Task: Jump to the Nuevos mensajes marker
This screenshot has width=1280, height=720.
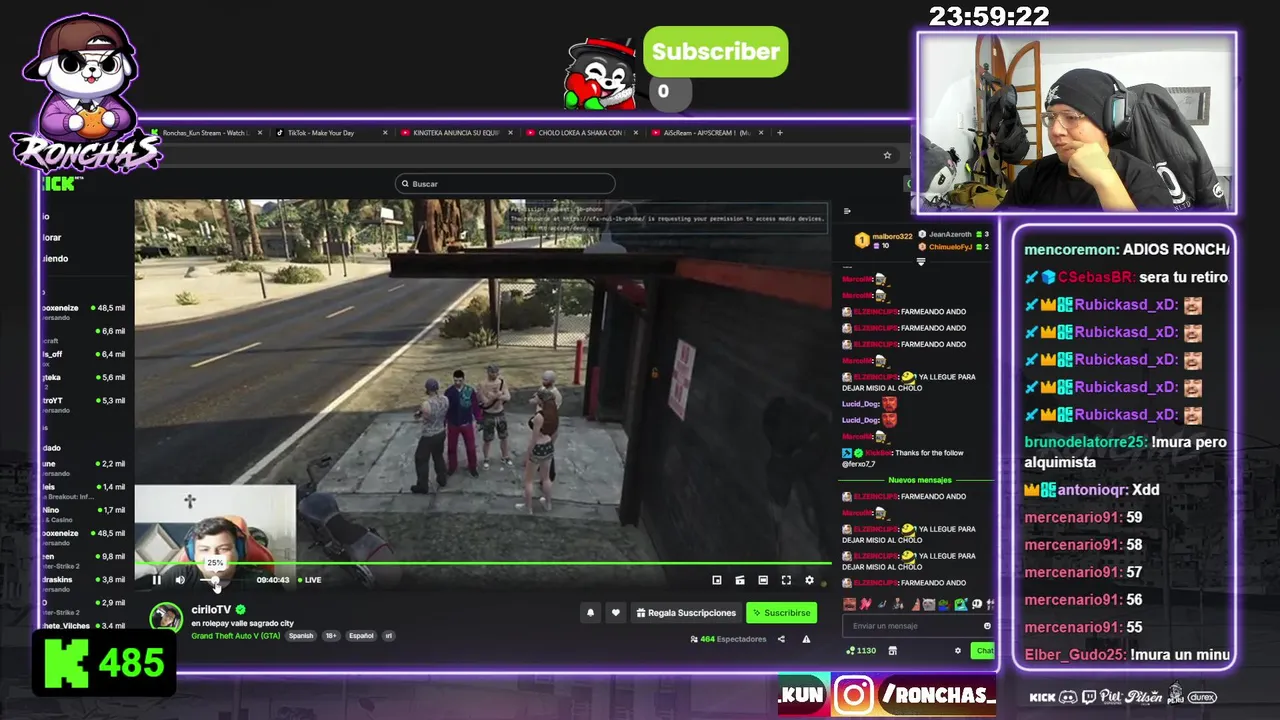Action: click(x=920, y=480)
